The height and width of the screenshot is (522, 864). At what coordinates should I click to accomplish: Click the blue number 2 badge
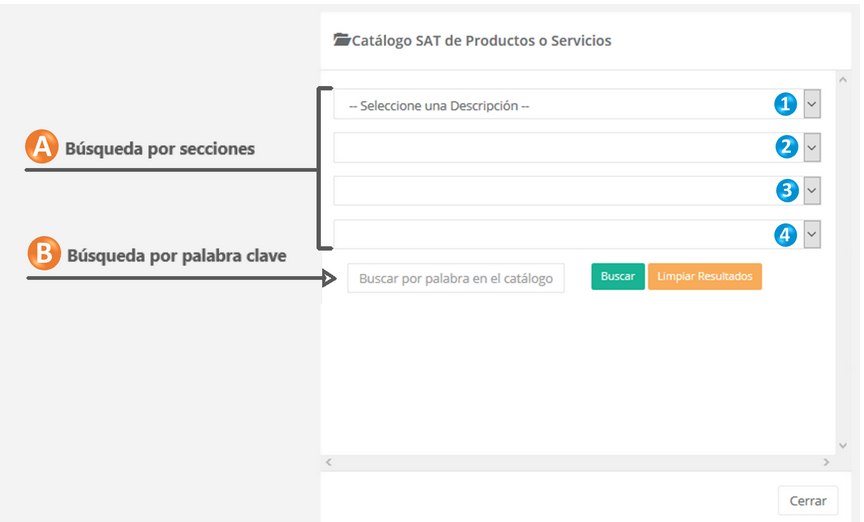[x=786, y=148]
